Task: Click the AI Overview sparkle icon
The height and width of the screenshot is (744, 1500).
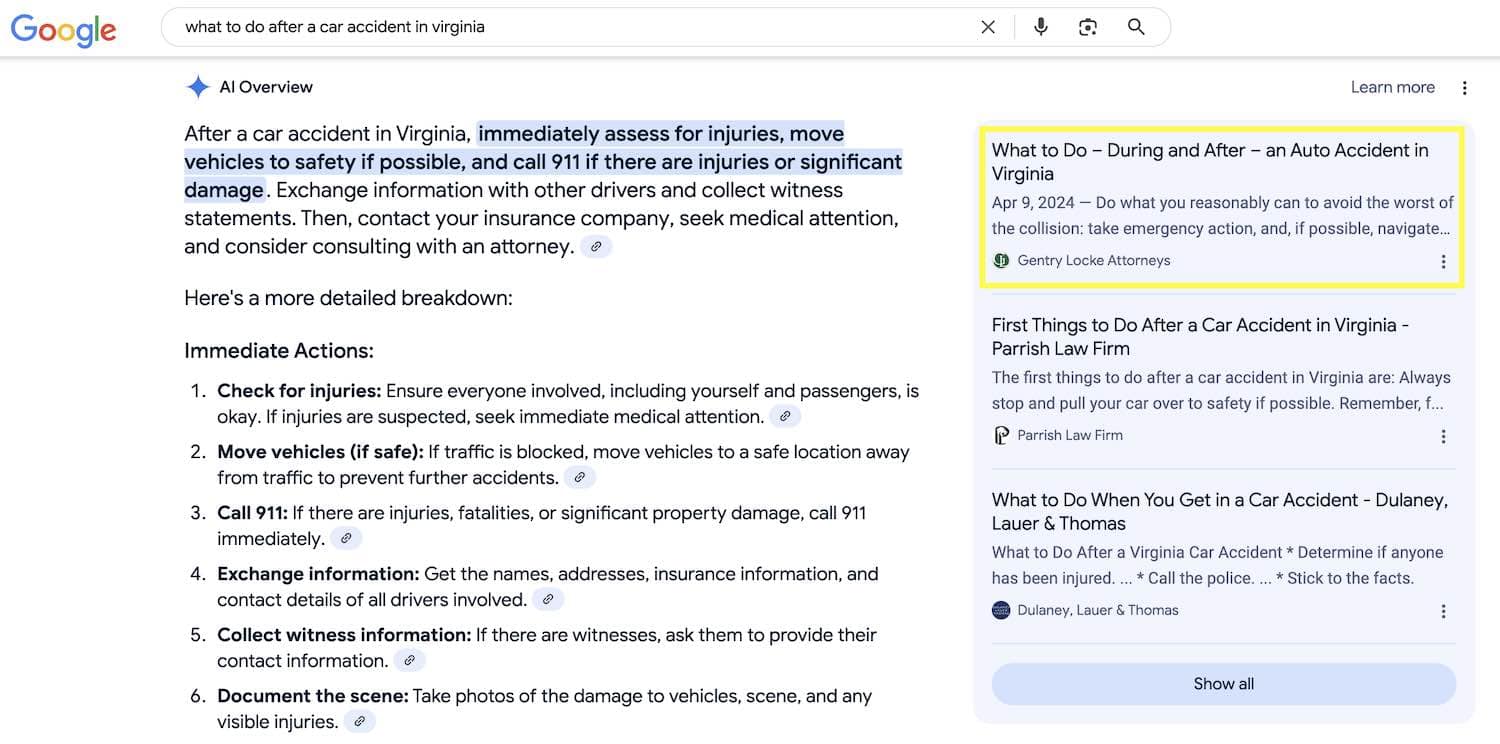Action: pos(198,87)
